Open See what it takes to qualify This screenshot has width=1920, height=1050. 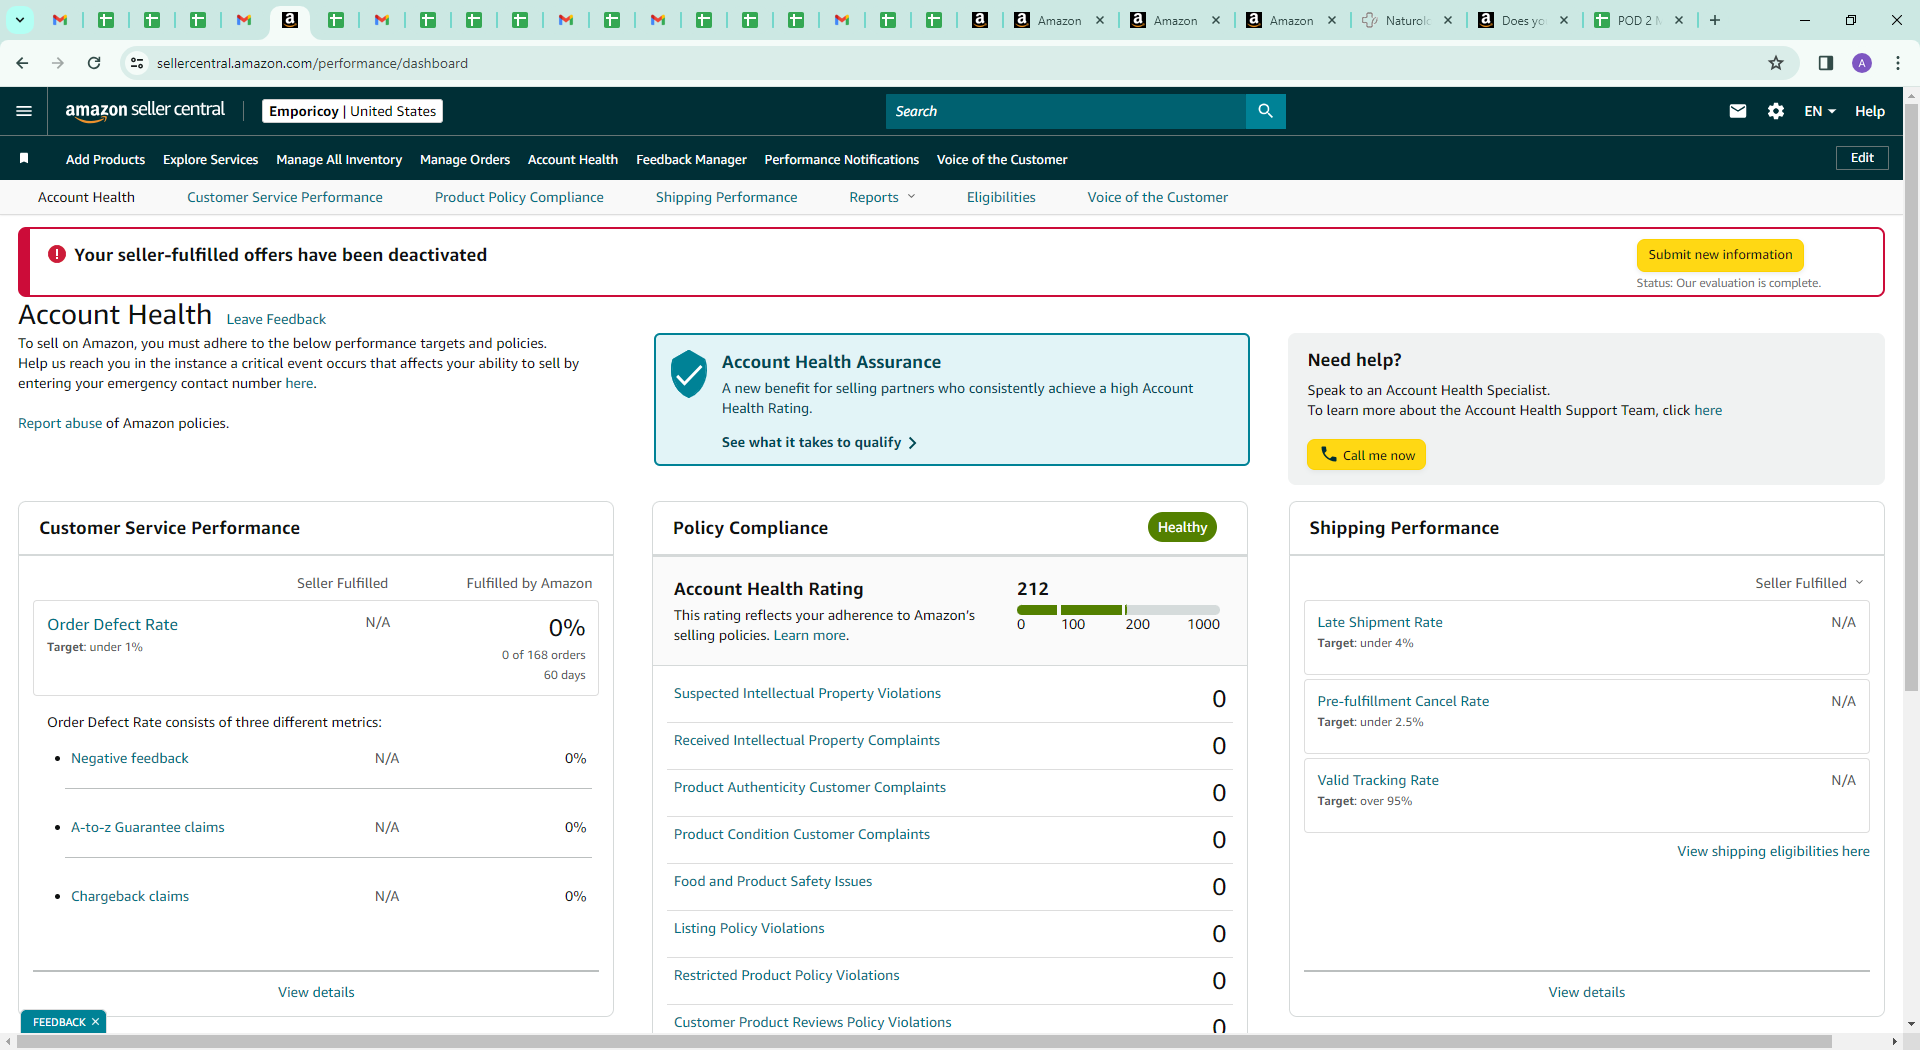[x=819, y=442]
